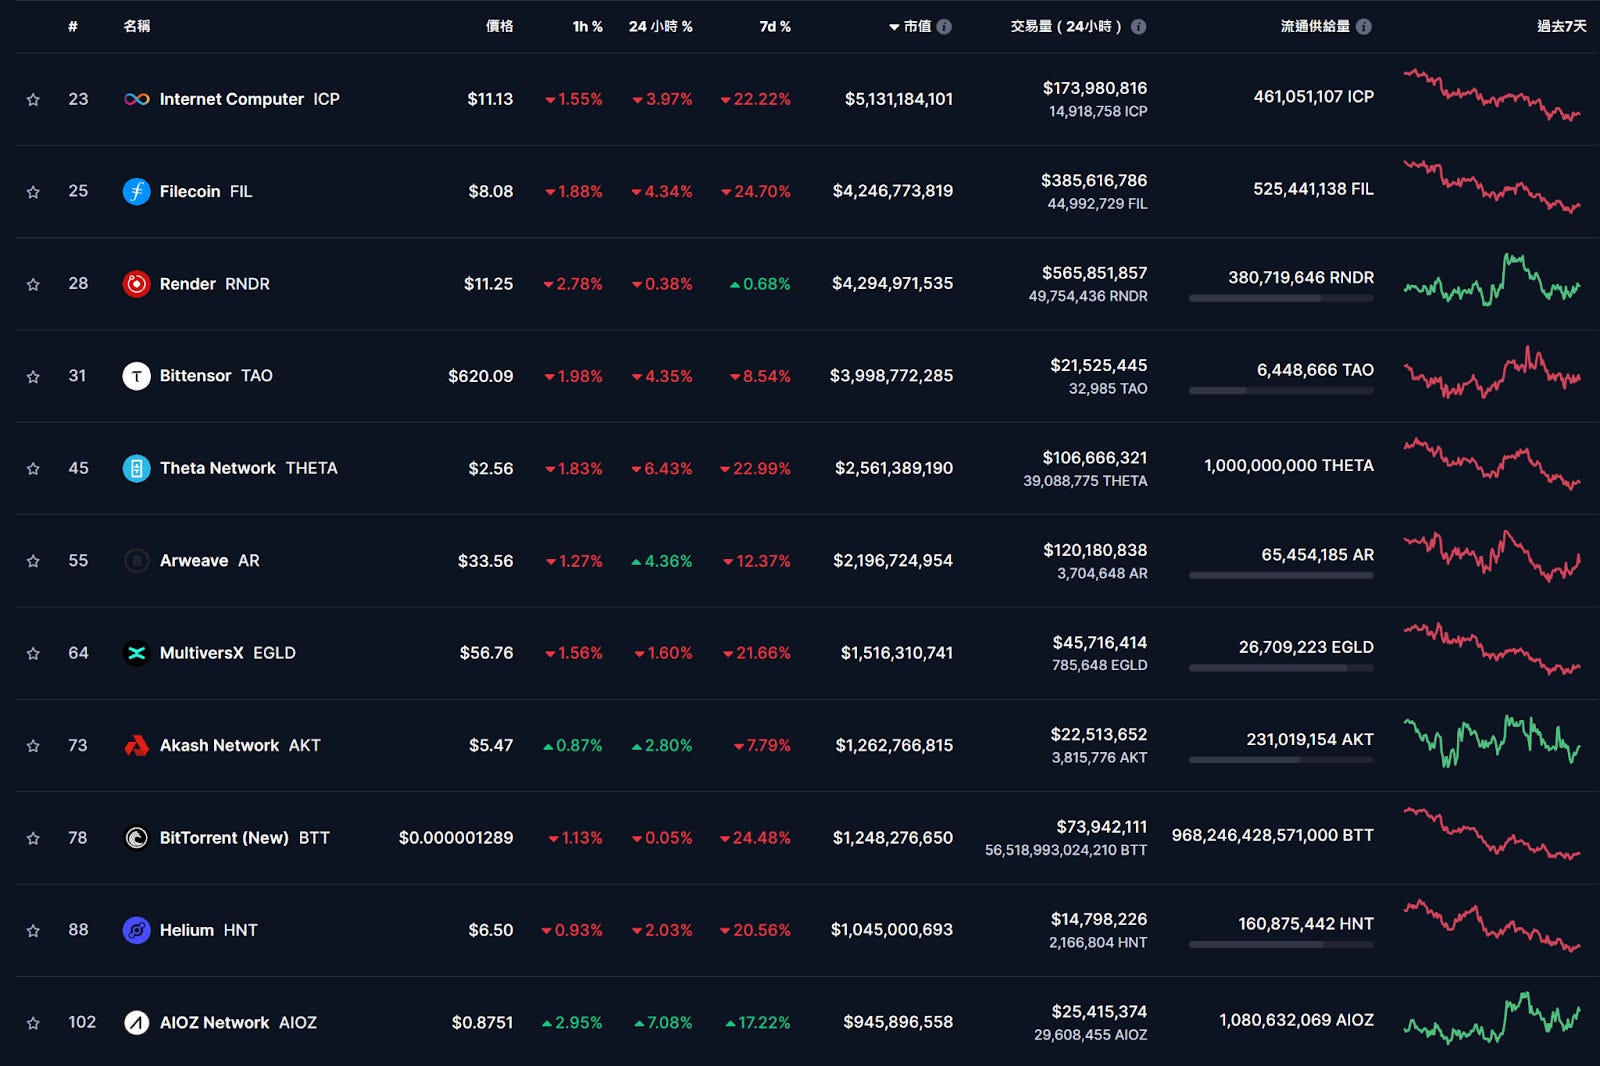Viewport: 1600px width, 1066px height.
Task: Open the Bittensor TAO page
Action: 216,376
